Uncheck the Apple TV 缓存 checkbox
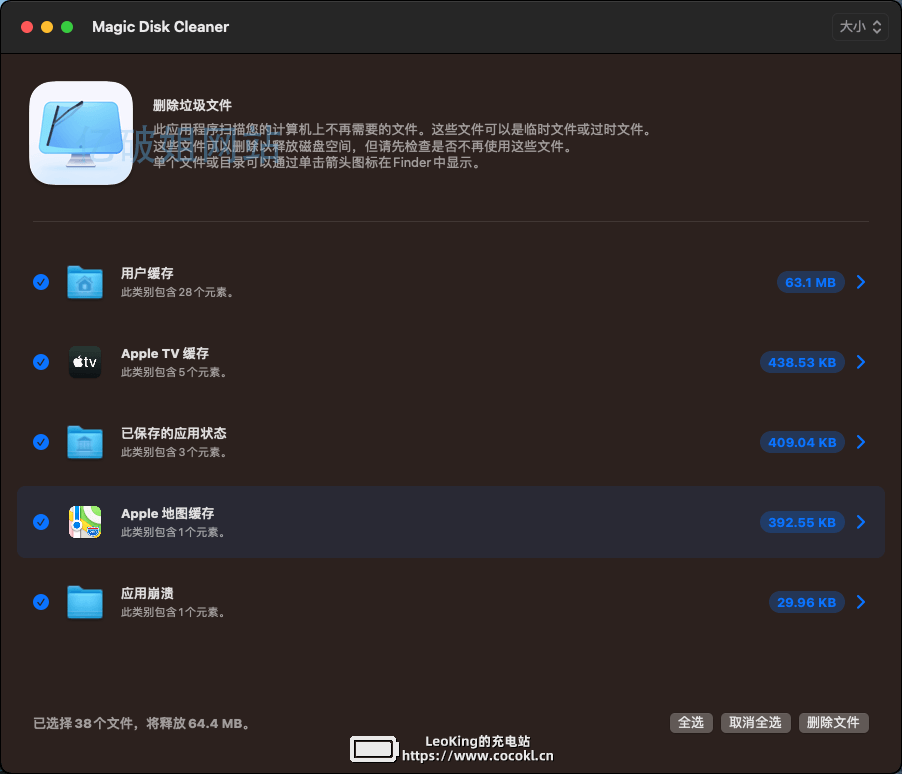This screenshot has height=774, width=902. tap(41, 362)
